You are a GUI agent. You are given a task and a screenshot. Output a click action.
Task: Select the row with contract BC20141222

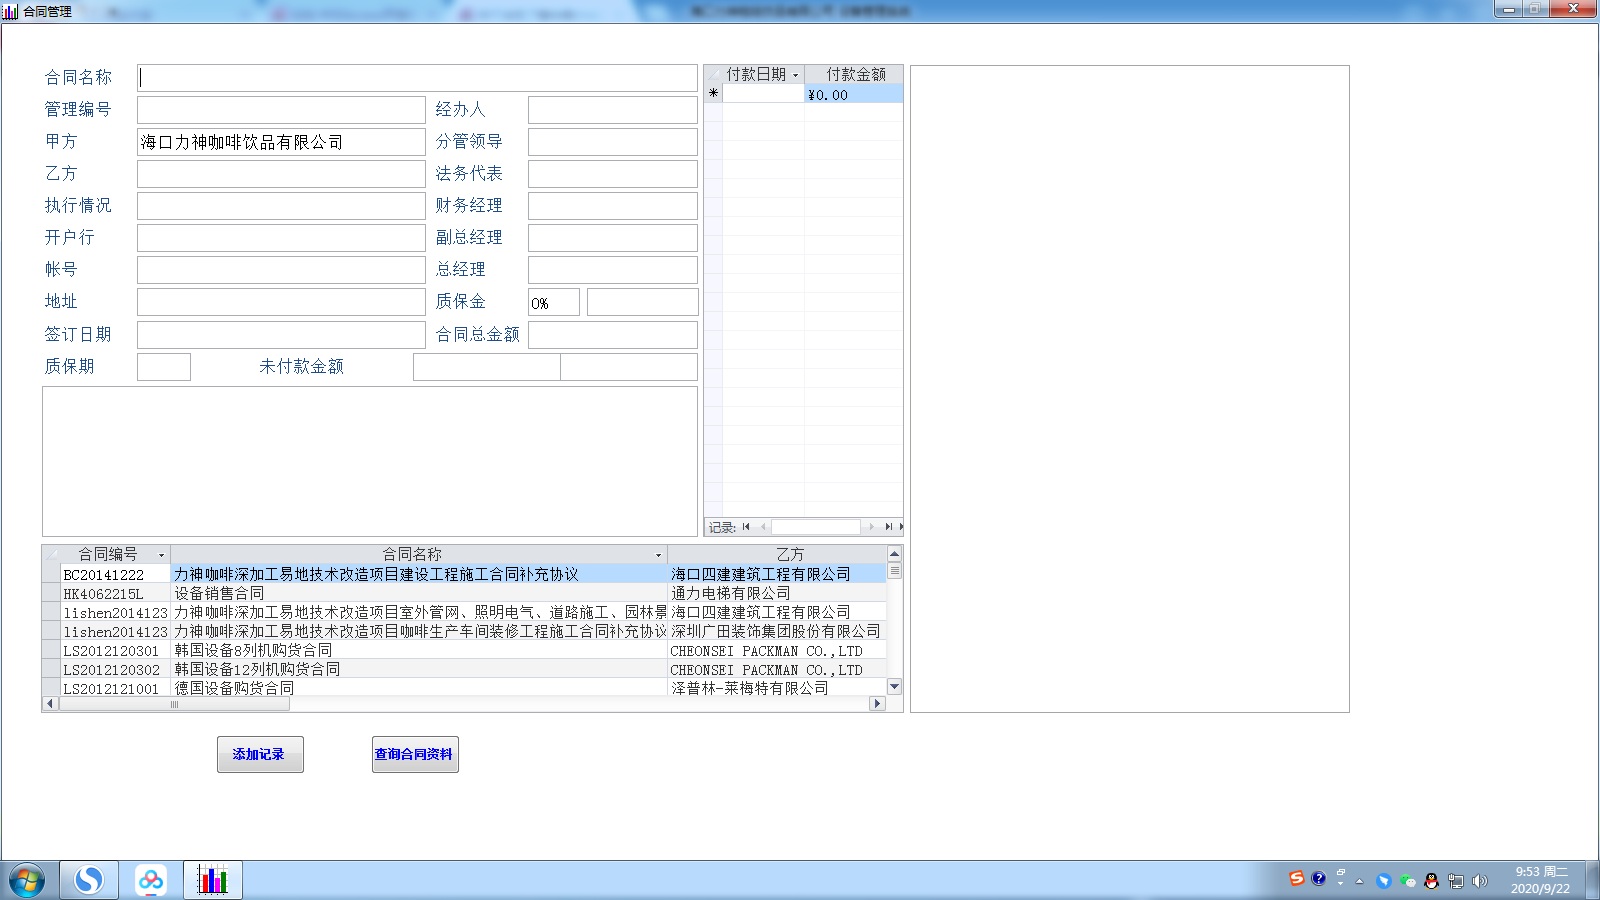pos(464,574)
